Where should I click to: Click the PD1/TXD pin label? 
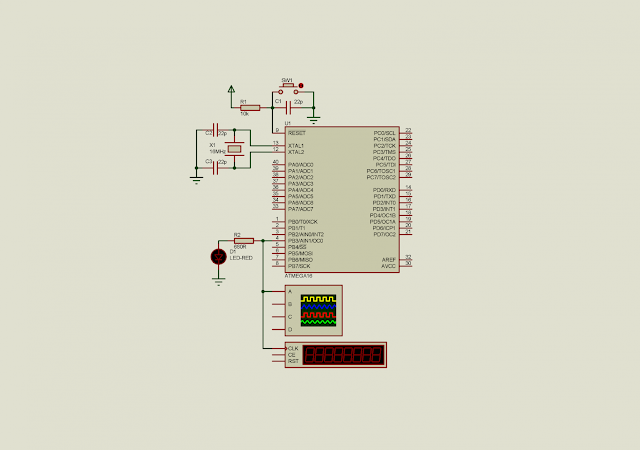pyautogui.click(x=384, y=196)
